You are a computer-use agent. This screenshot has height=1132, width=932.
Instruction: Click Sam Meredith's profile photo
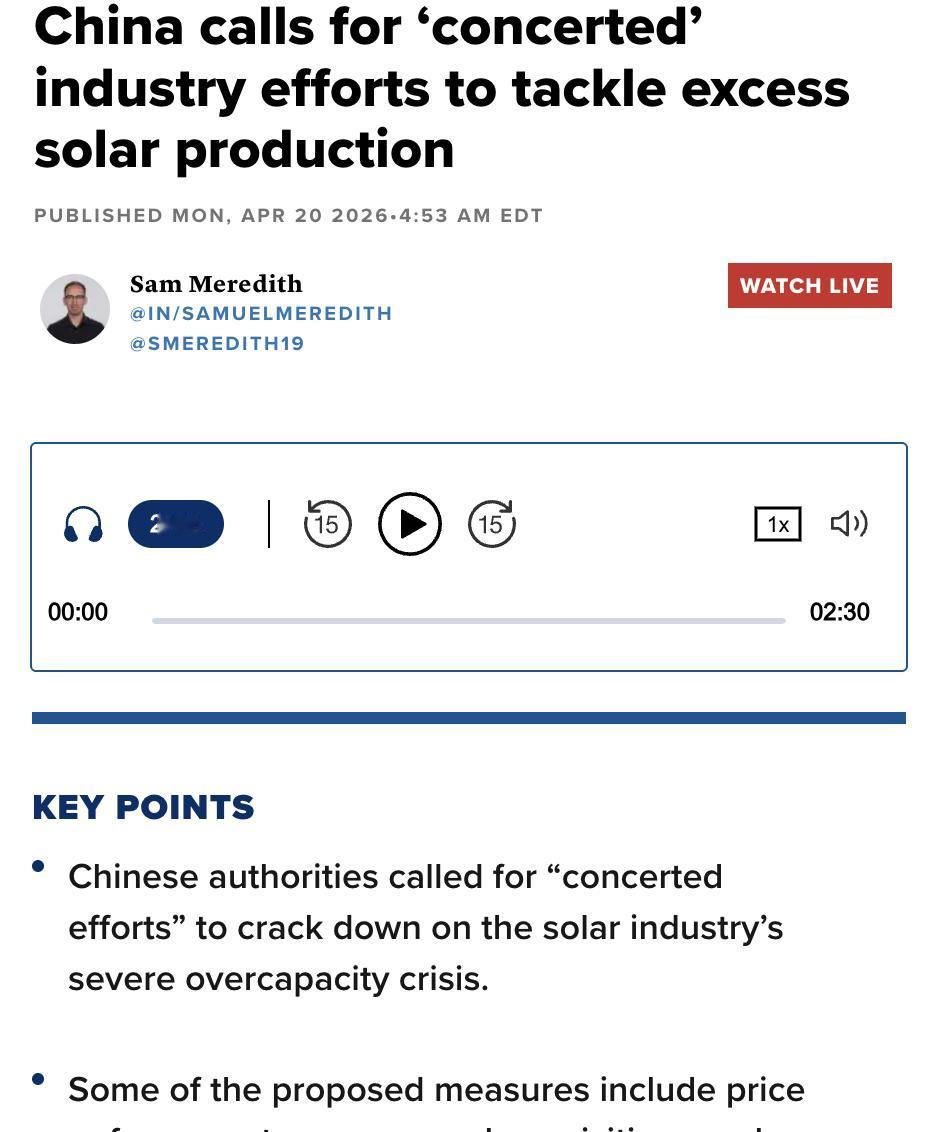tap(75, 309)
